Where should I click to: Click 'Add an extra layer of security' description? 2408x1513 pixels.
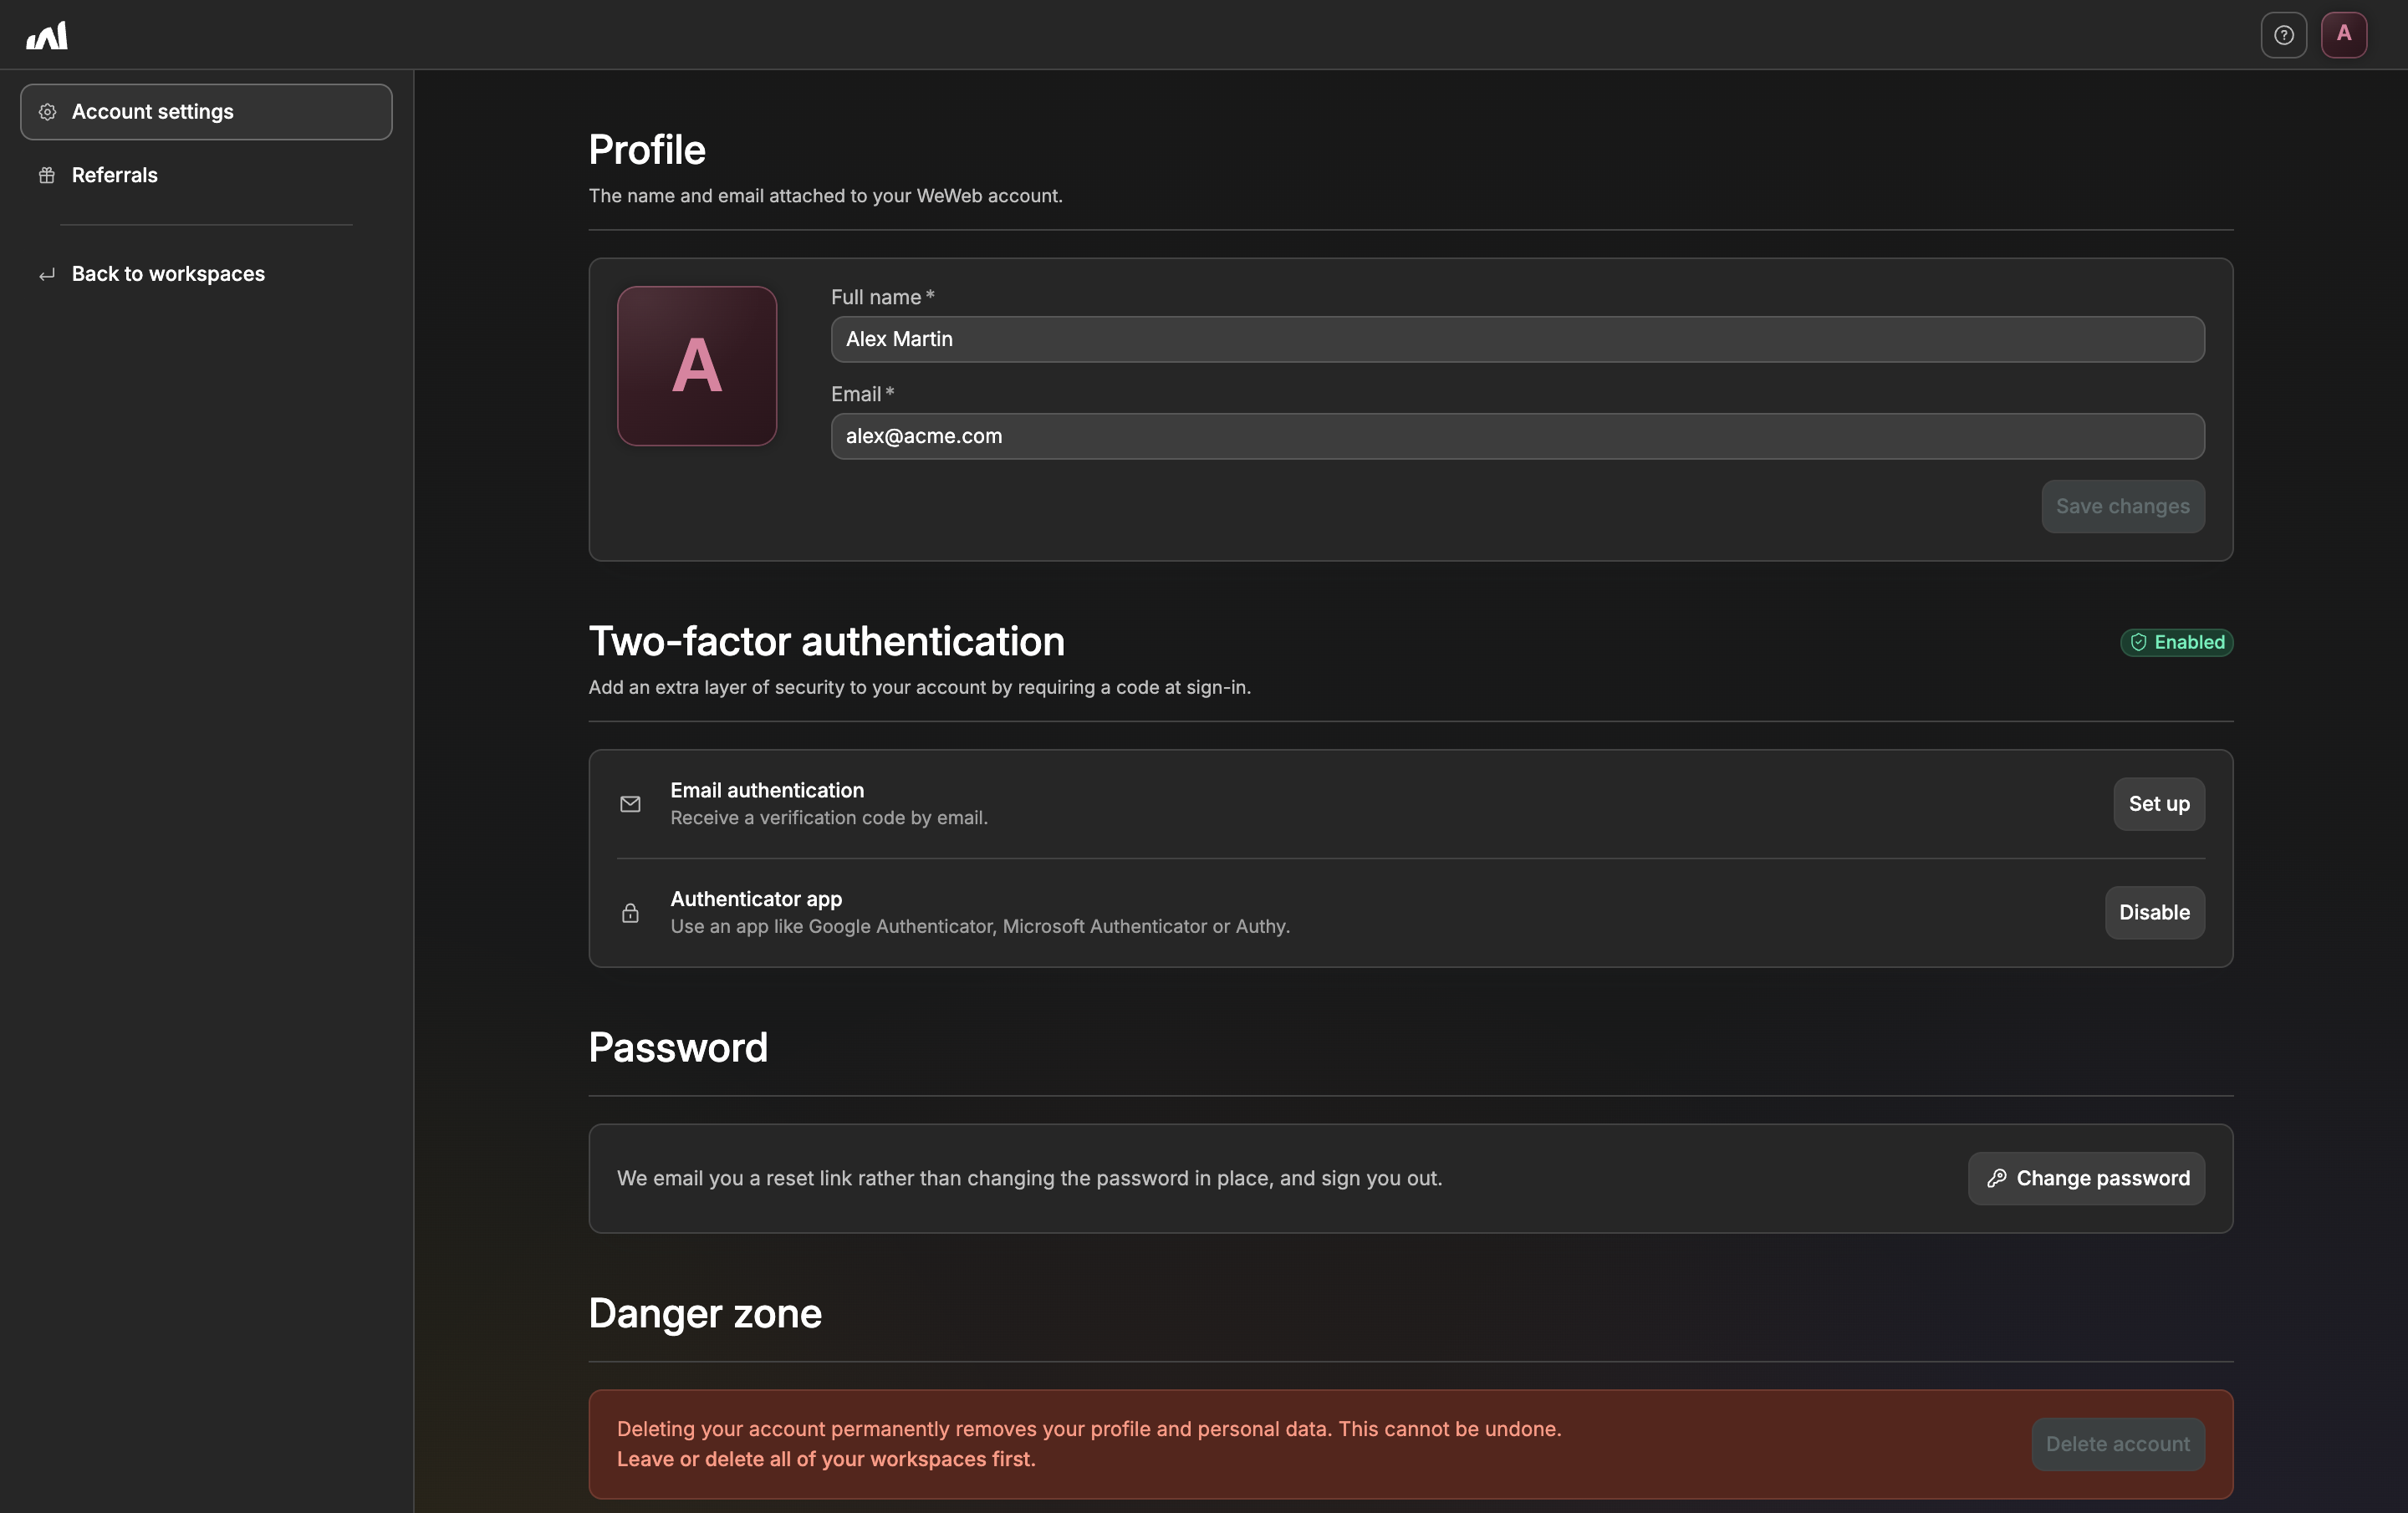tap(919, 687)
